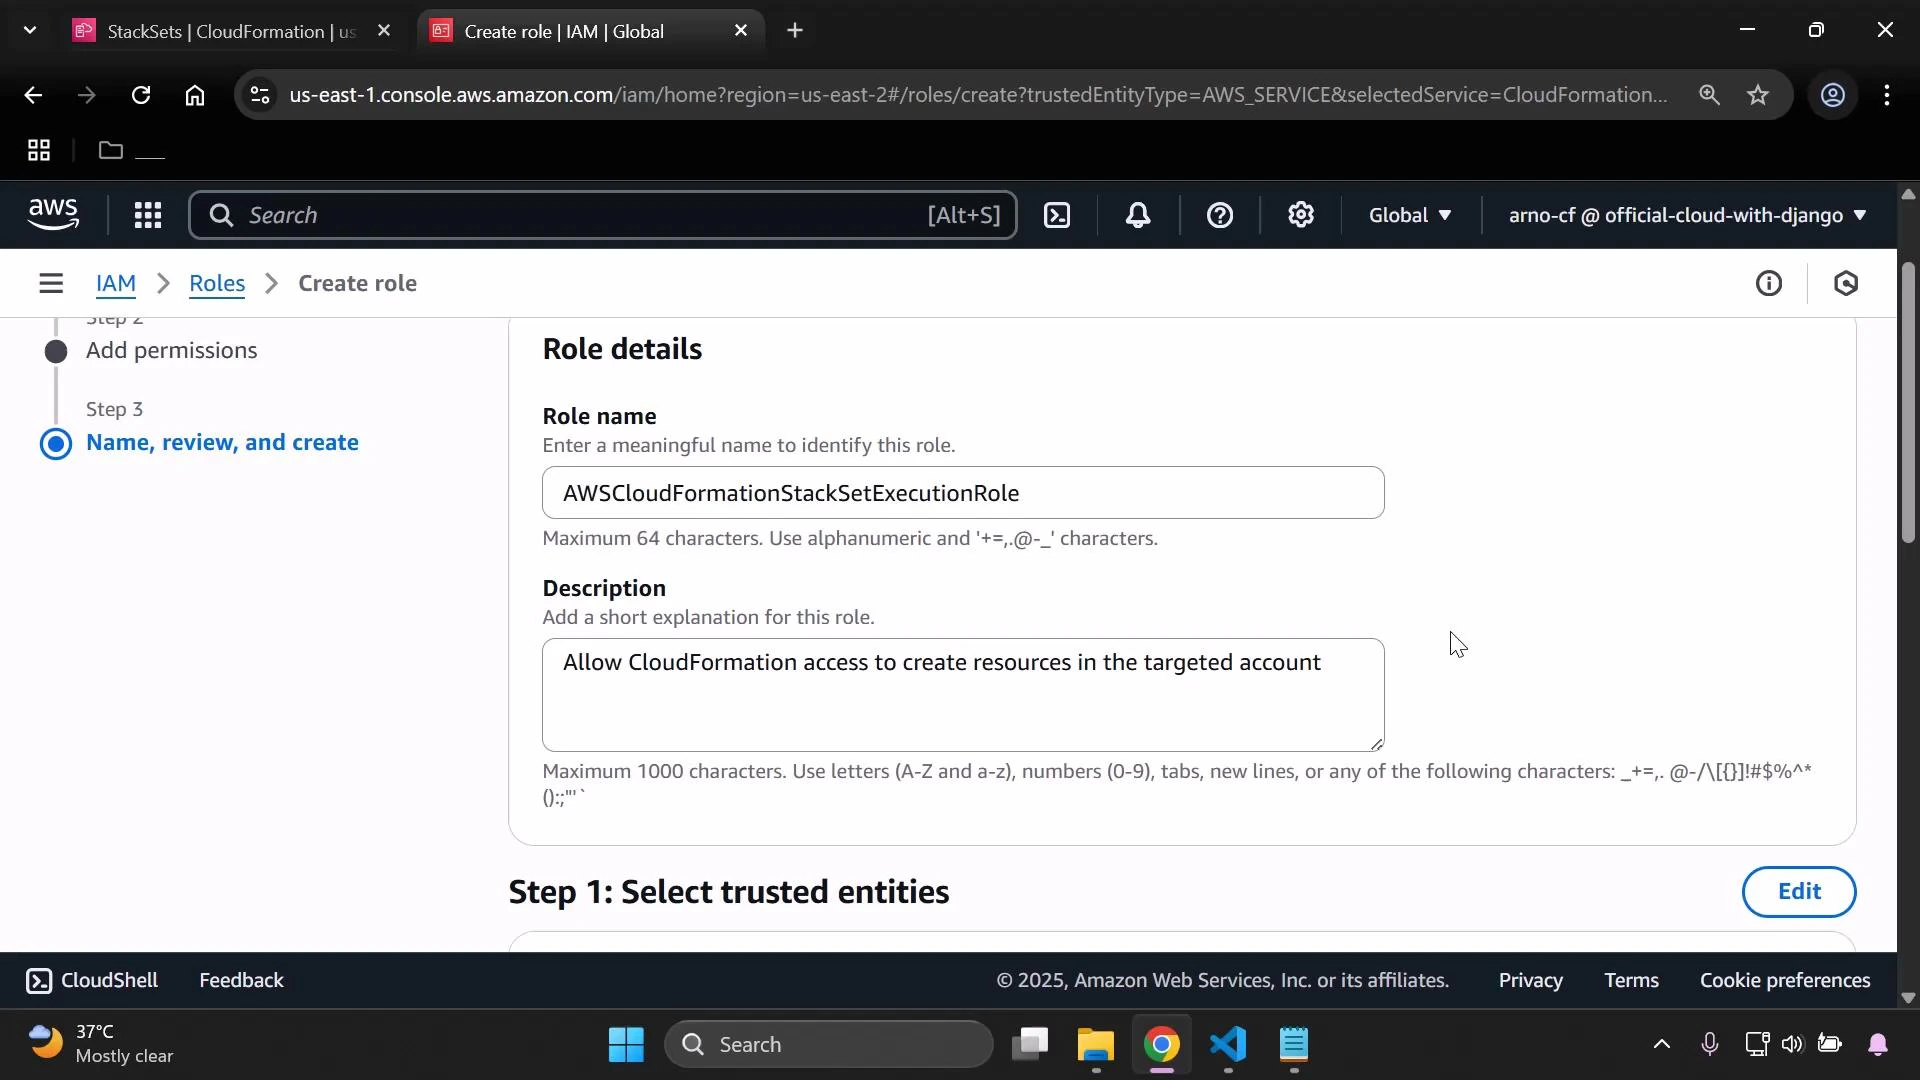The width and height of the screenshot is (1920, 1080).
Task: Open the Settings gear in the navigation bar
Action: tap(1300, 215)
